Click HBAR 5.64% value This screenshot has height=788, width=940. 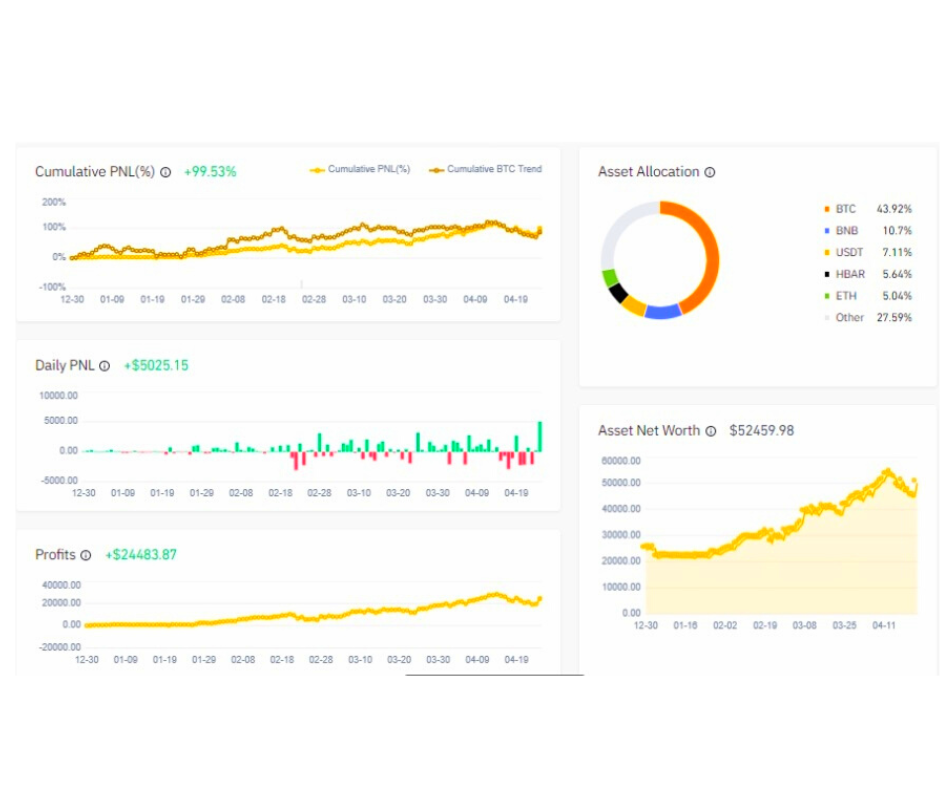coord(897,274)
